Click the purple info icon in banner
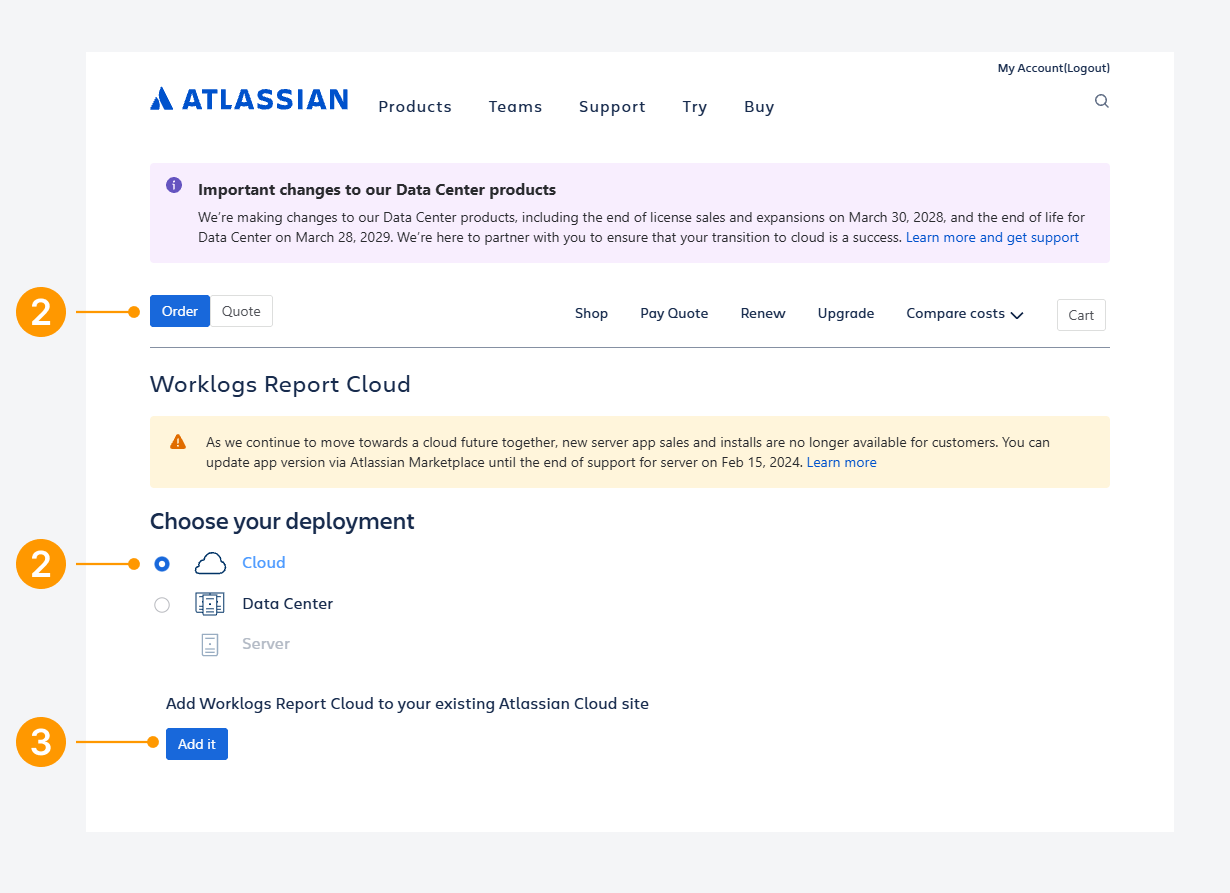This screenshot has height=893, width=1230. pos(174,185)
